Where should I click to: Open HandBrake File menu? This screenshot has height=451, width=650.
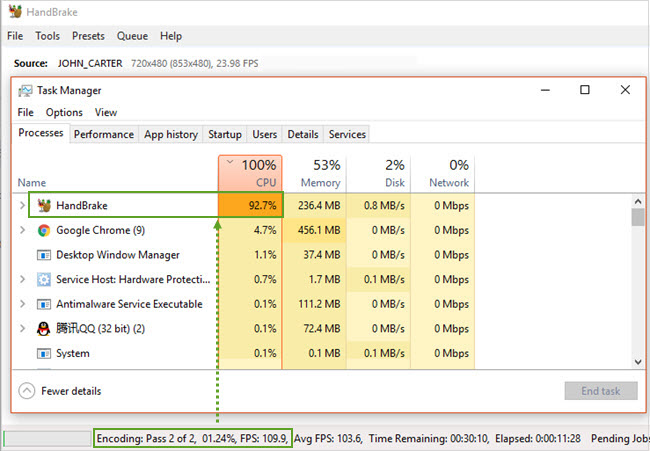point(15,36)
